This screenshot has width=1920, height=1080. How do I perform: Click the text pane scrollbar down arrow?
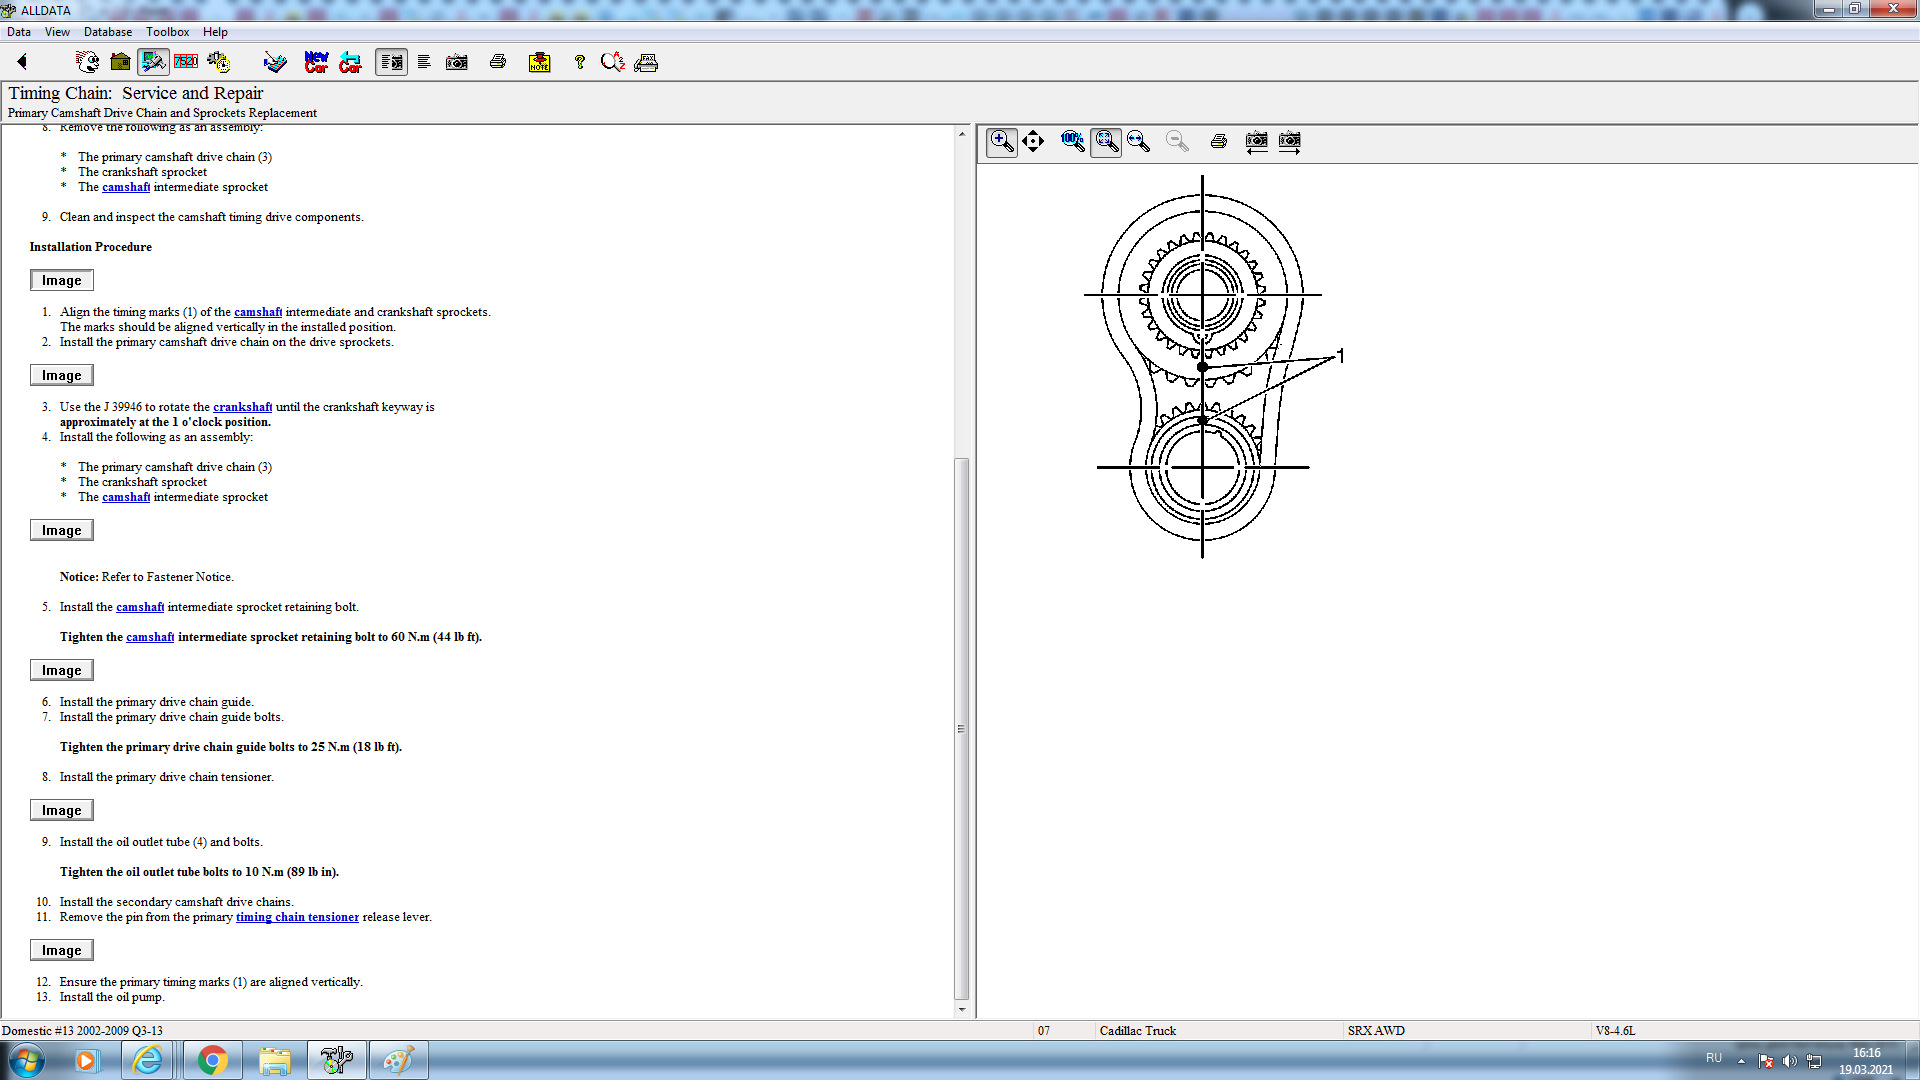962,1009
